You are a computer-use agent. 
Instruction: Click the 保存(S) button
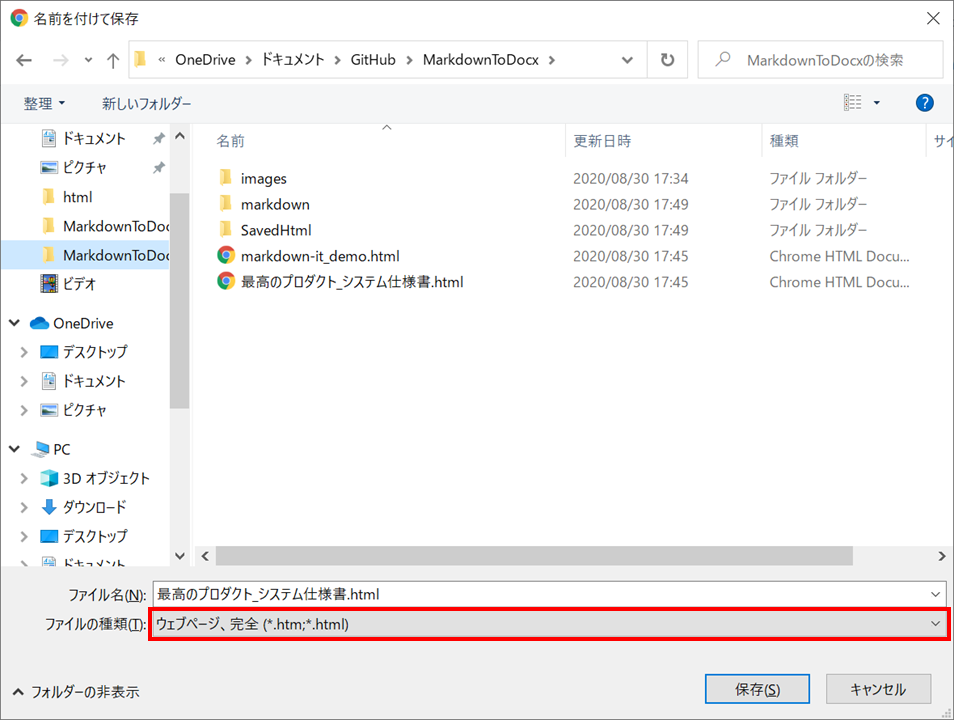point(757,689)
